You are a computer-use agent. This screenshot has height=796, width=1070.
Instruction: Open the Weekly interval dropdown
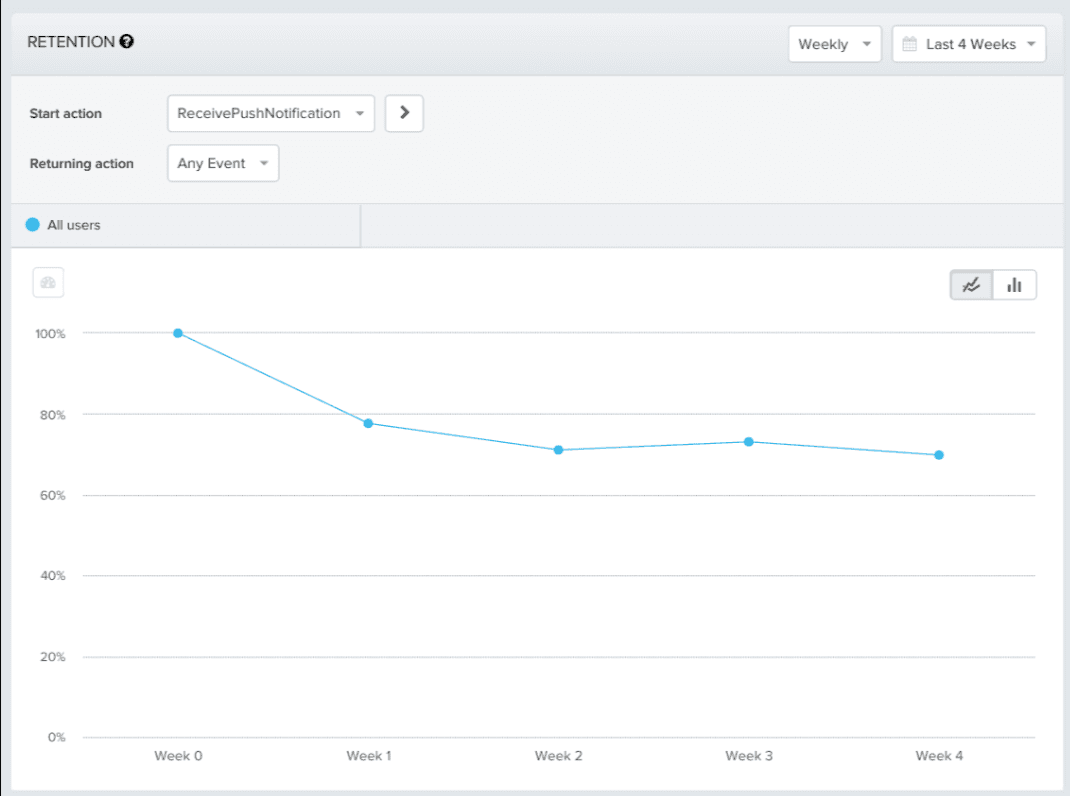(834, 44)
